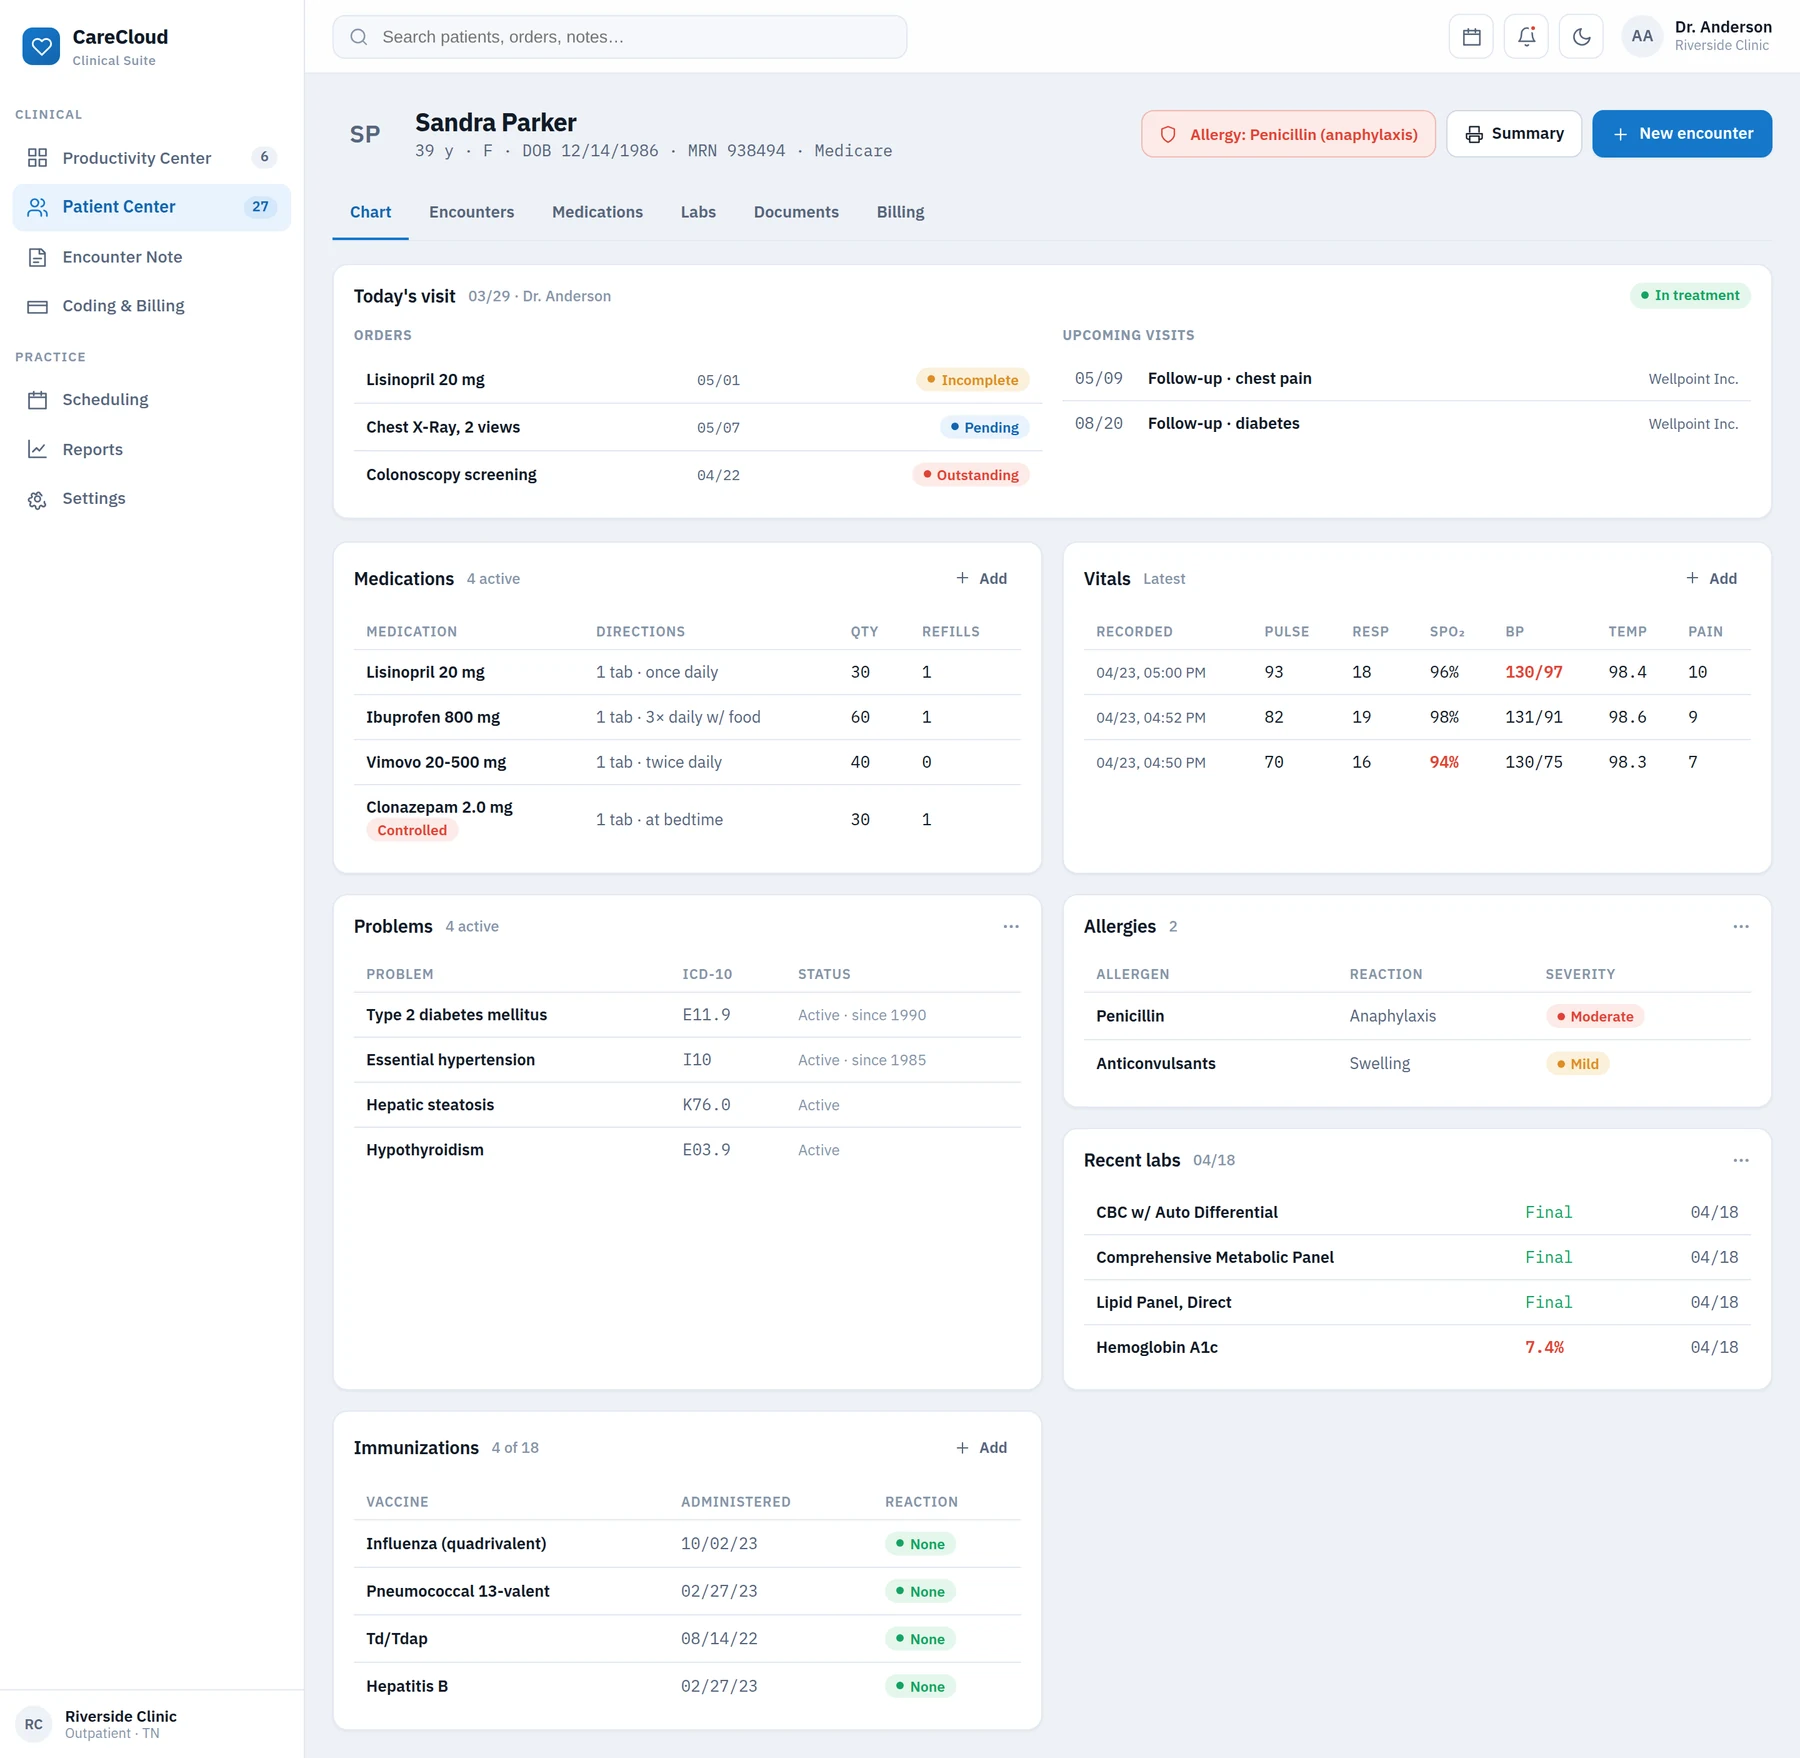Select the Follow-up · diabetes visit
The image size is (1800, 1758).
click(1406, 424)
